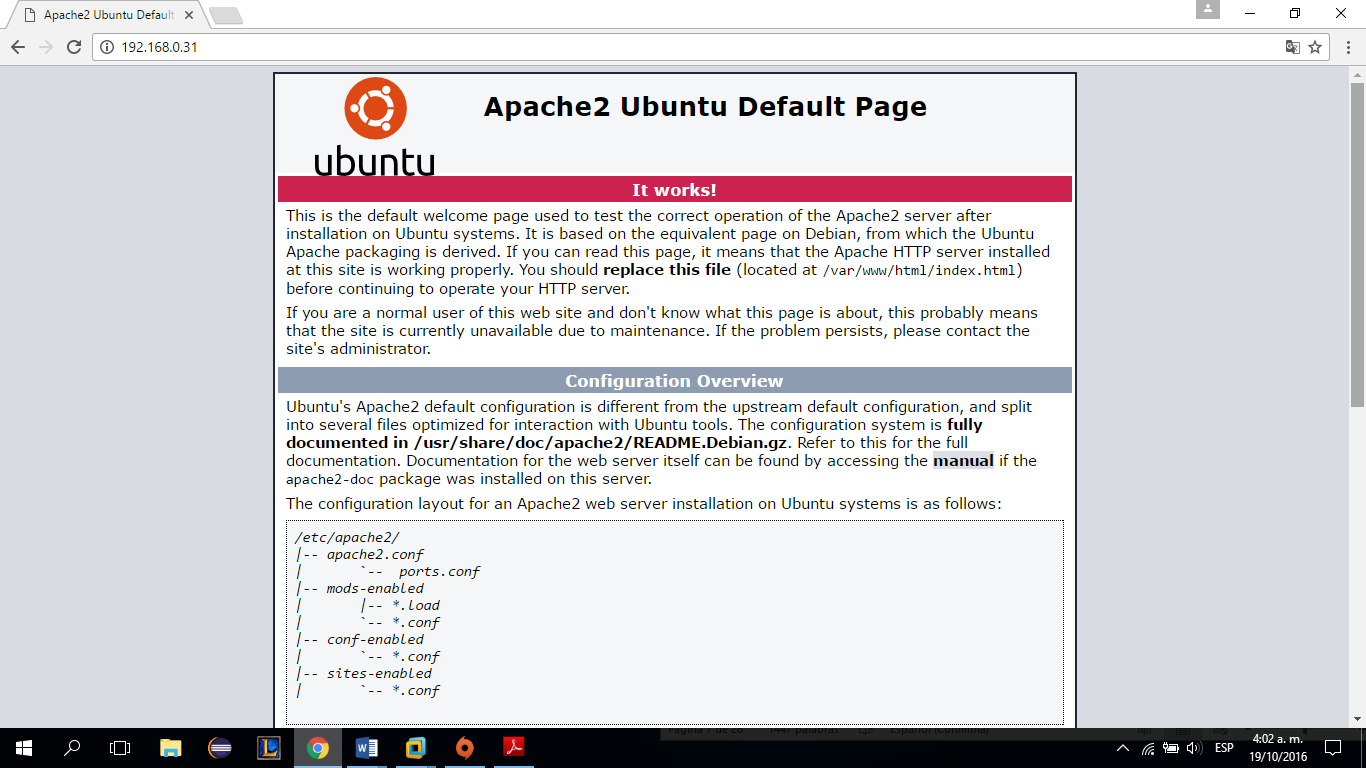Launch League of Legends from taskbar
Viewport: 1366px width, 768px height.
click(269, 748)
